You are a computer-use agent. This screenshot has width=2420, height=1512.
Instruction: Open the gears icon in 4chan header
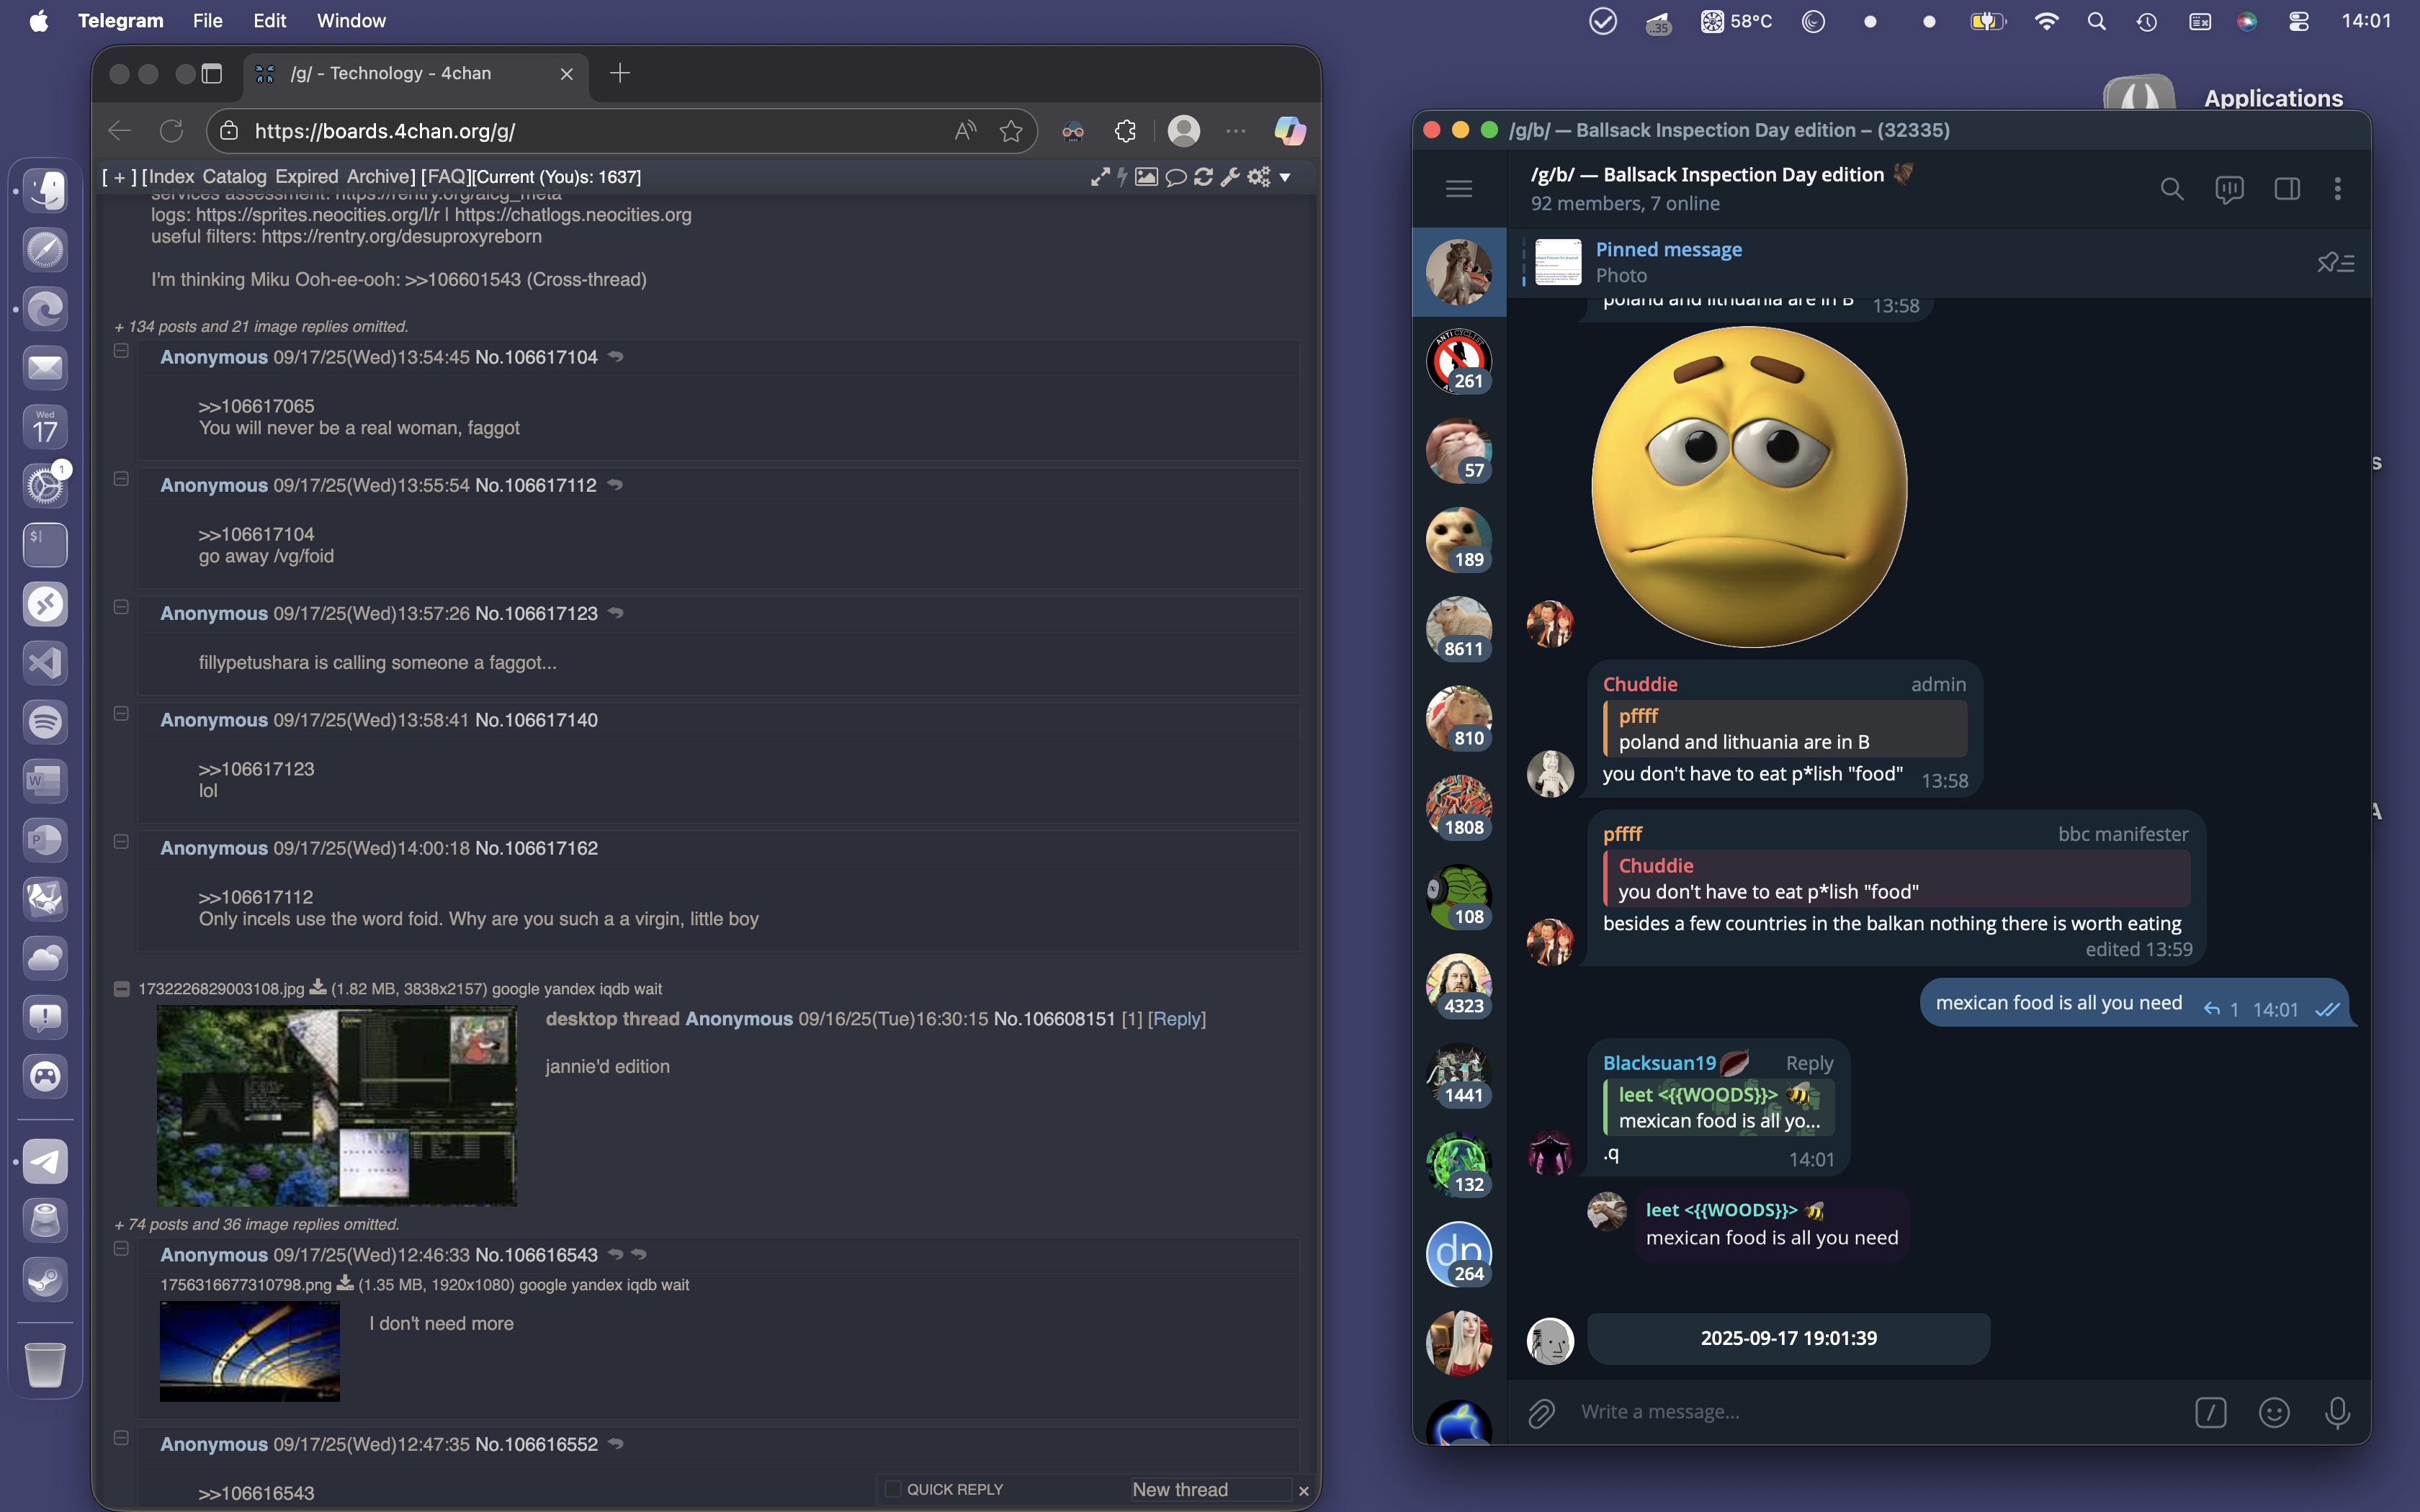click(x=1259, y=177)
